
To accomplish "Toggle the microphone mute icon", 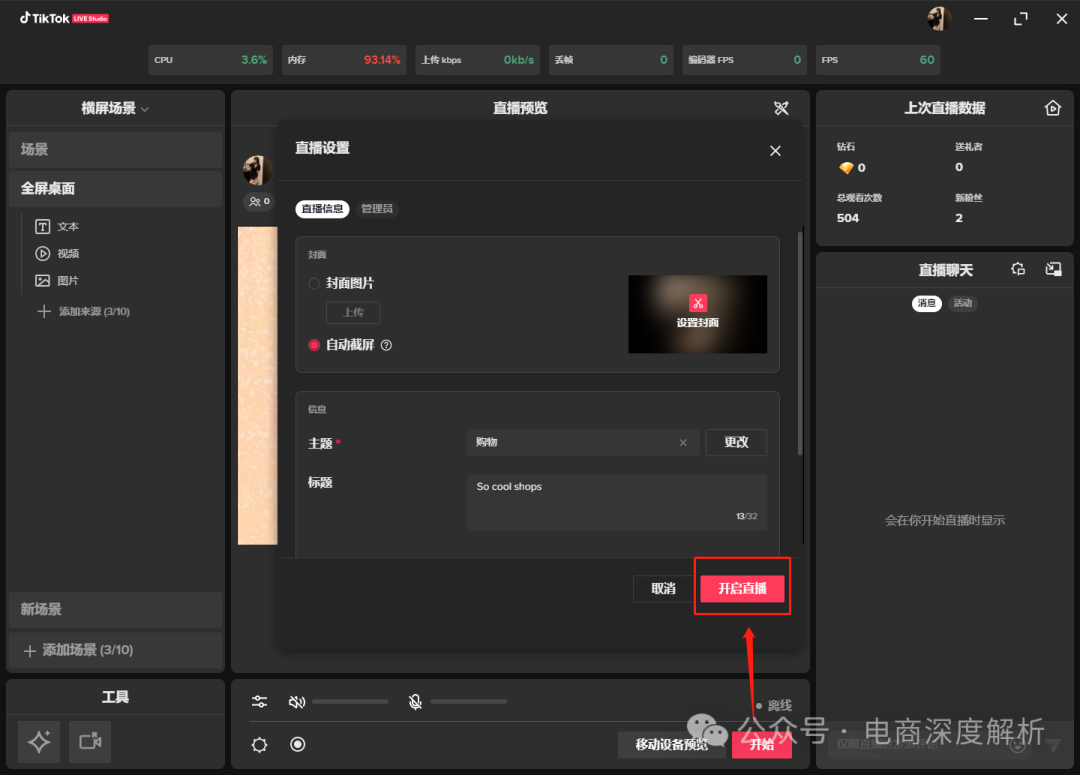I will click(x=415, y=702).
